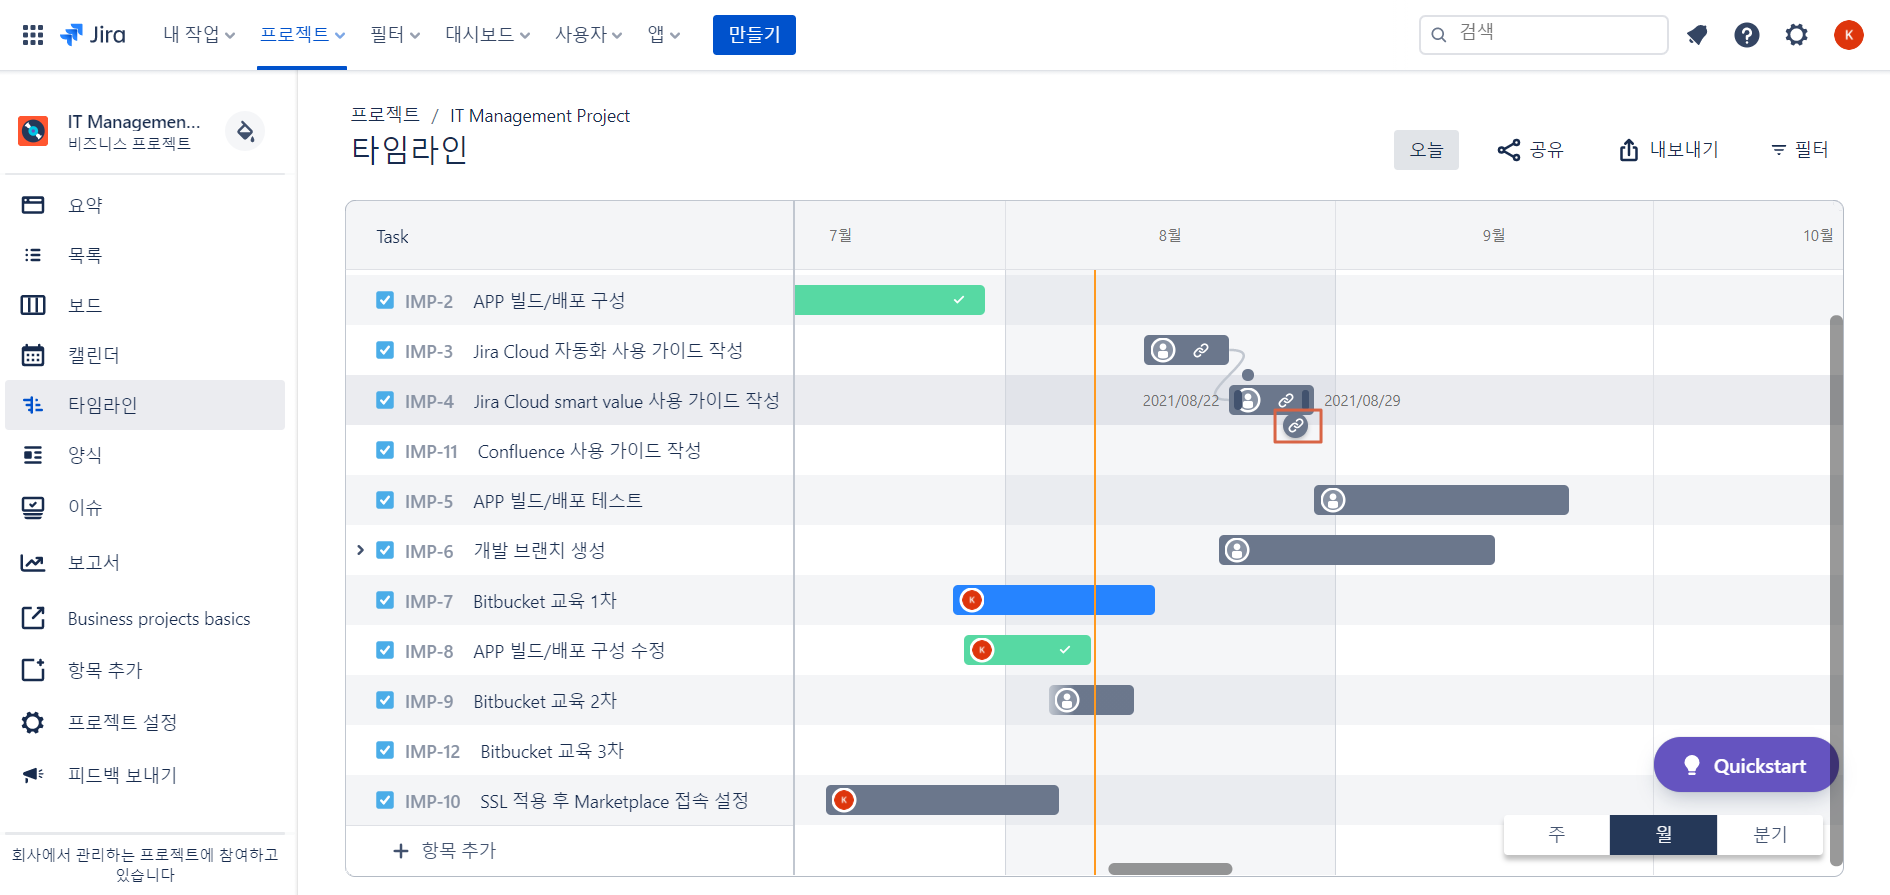Click the blue IMP-7 timeline bar

(x=1054, y=600)
